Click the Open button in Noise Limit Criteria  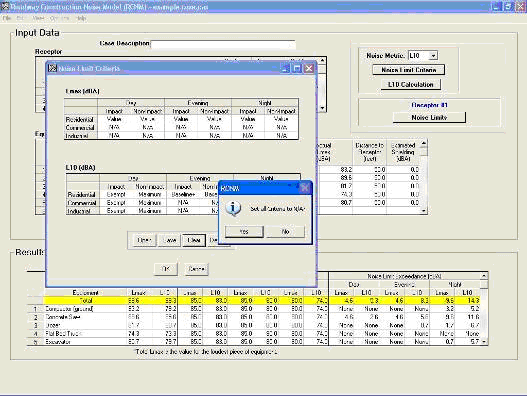(x=144, y=240)
